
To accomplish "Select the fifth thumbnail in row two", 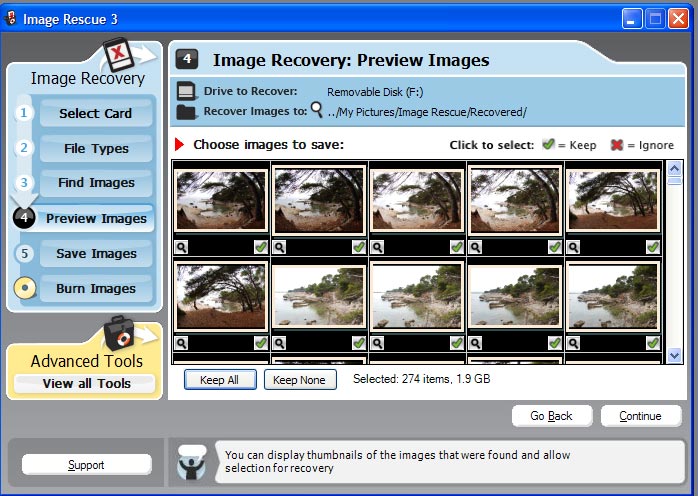I will tap(613, 297).
